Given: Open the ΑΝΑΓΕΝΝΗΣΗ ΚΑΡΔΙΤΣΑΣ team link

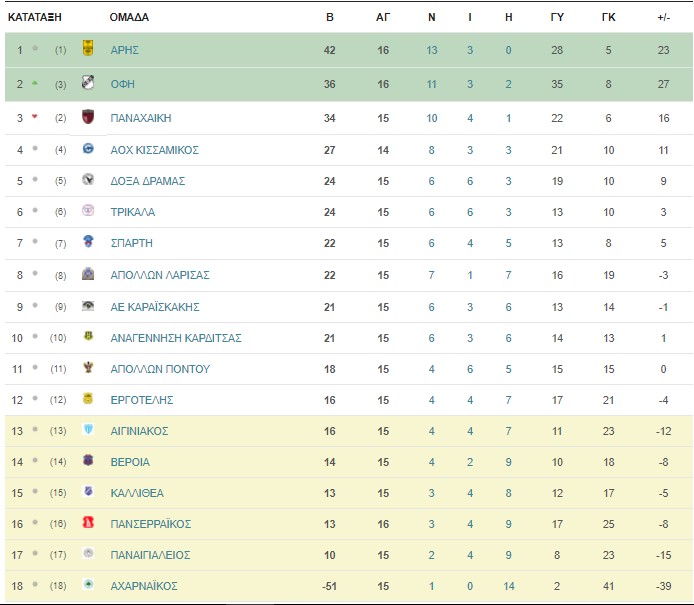Looking at the screenshot, I should (176, 339).
